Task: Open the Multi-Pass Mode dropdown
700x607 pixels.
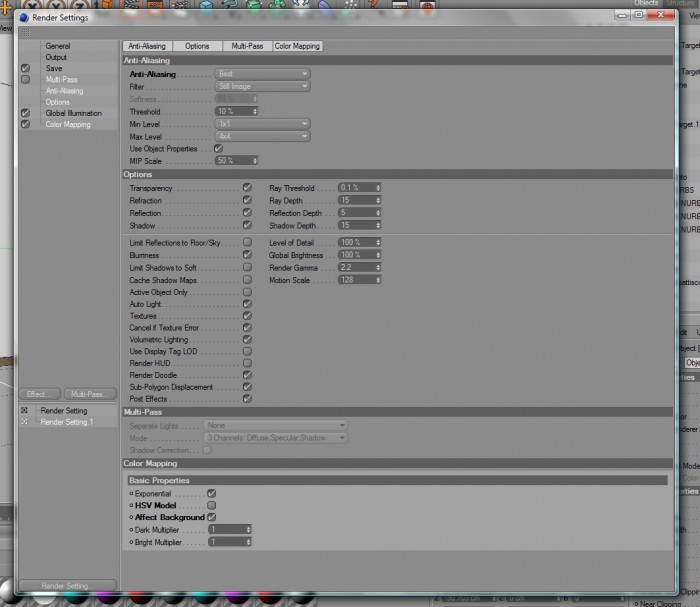Action: pyautogui.click(x=275, y=438)
